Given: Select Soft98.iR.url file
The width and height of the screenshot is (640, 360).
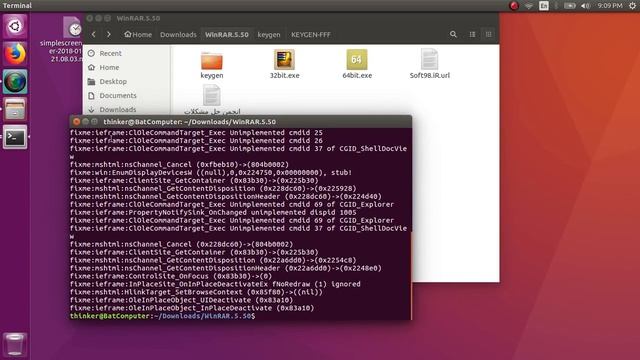Looking at the screenshot, I should [x=429, y=64].
